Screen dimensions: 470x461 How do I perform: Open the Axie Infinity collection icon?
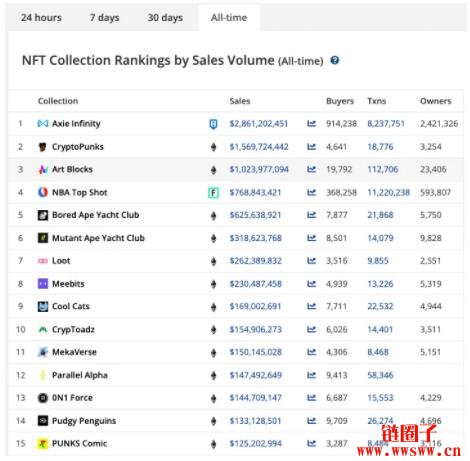tap(43, 124)
